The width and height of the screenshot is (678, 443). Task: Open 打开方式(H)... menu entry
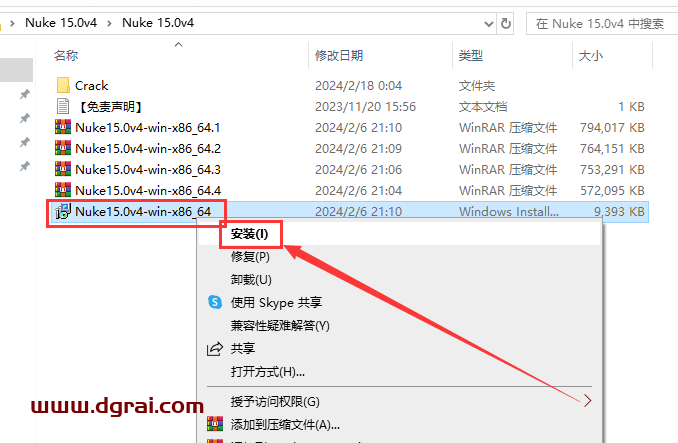click(268, 371)
